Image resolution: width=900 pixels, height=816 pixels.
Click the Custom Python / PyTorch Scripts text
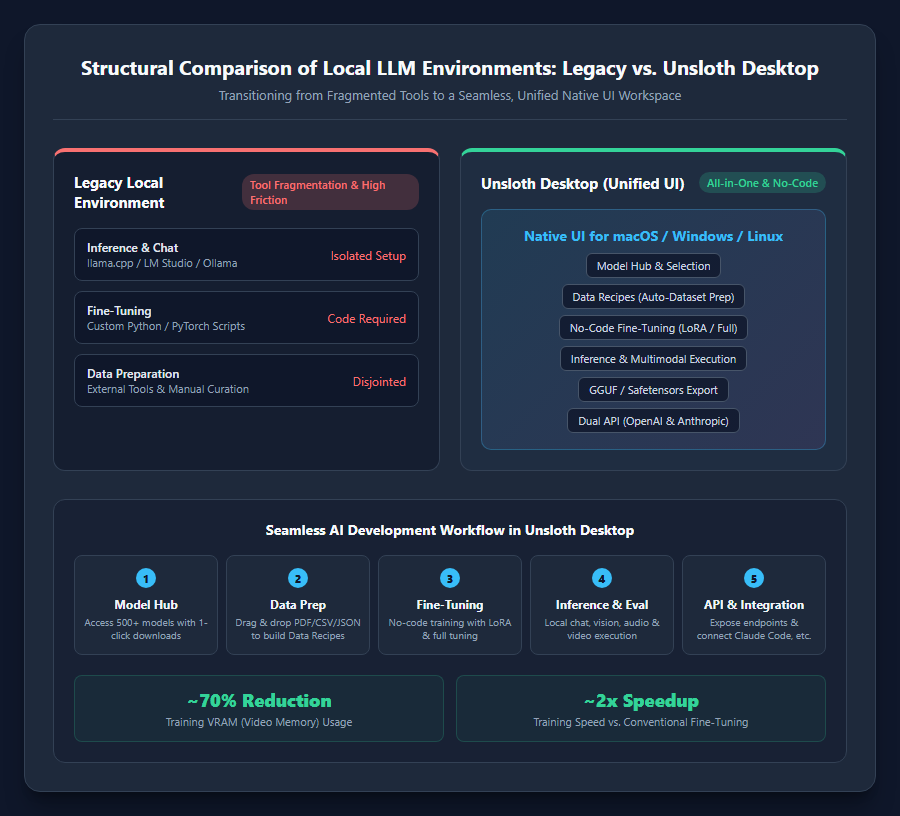[x=166, y=326]
